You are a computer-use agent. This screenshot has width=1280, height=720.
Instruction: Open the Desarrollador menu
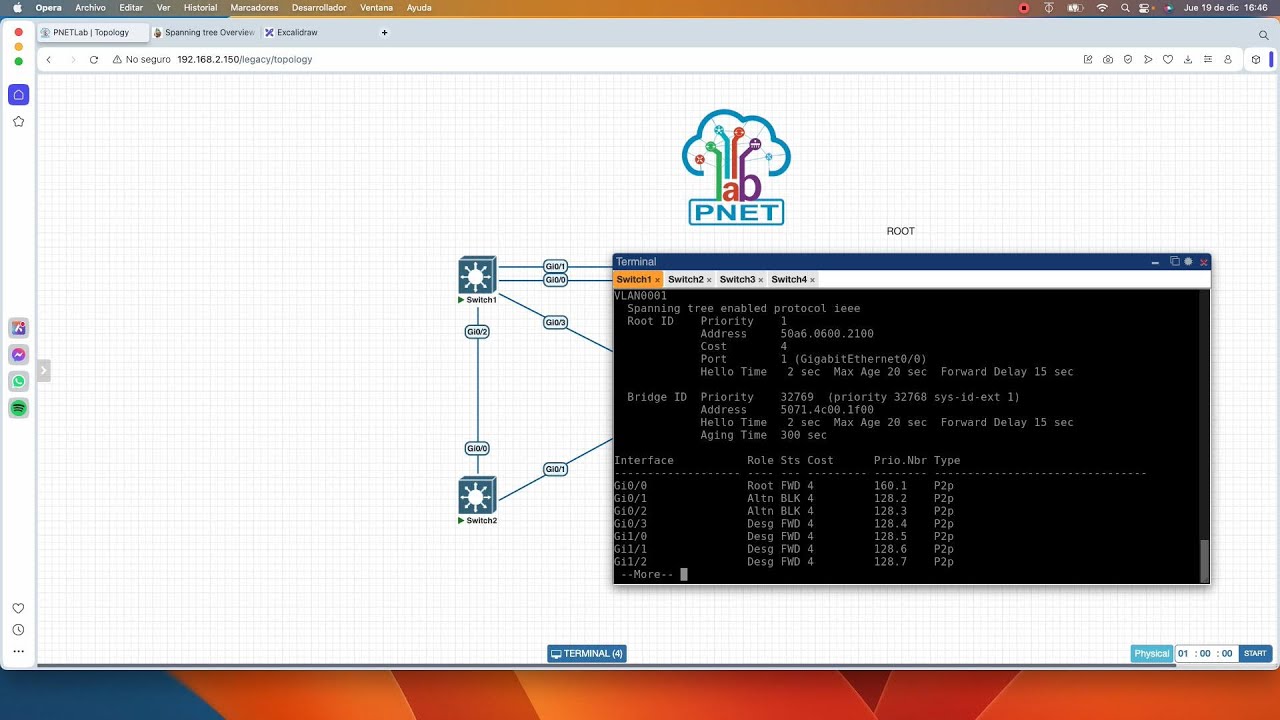(319, 7)
